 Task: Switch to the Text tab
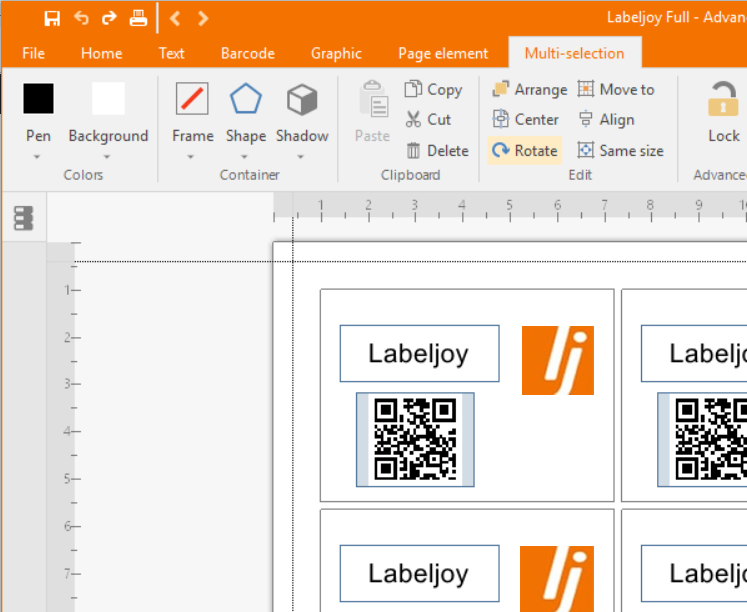pyautogui.click(x=172, y=53)
